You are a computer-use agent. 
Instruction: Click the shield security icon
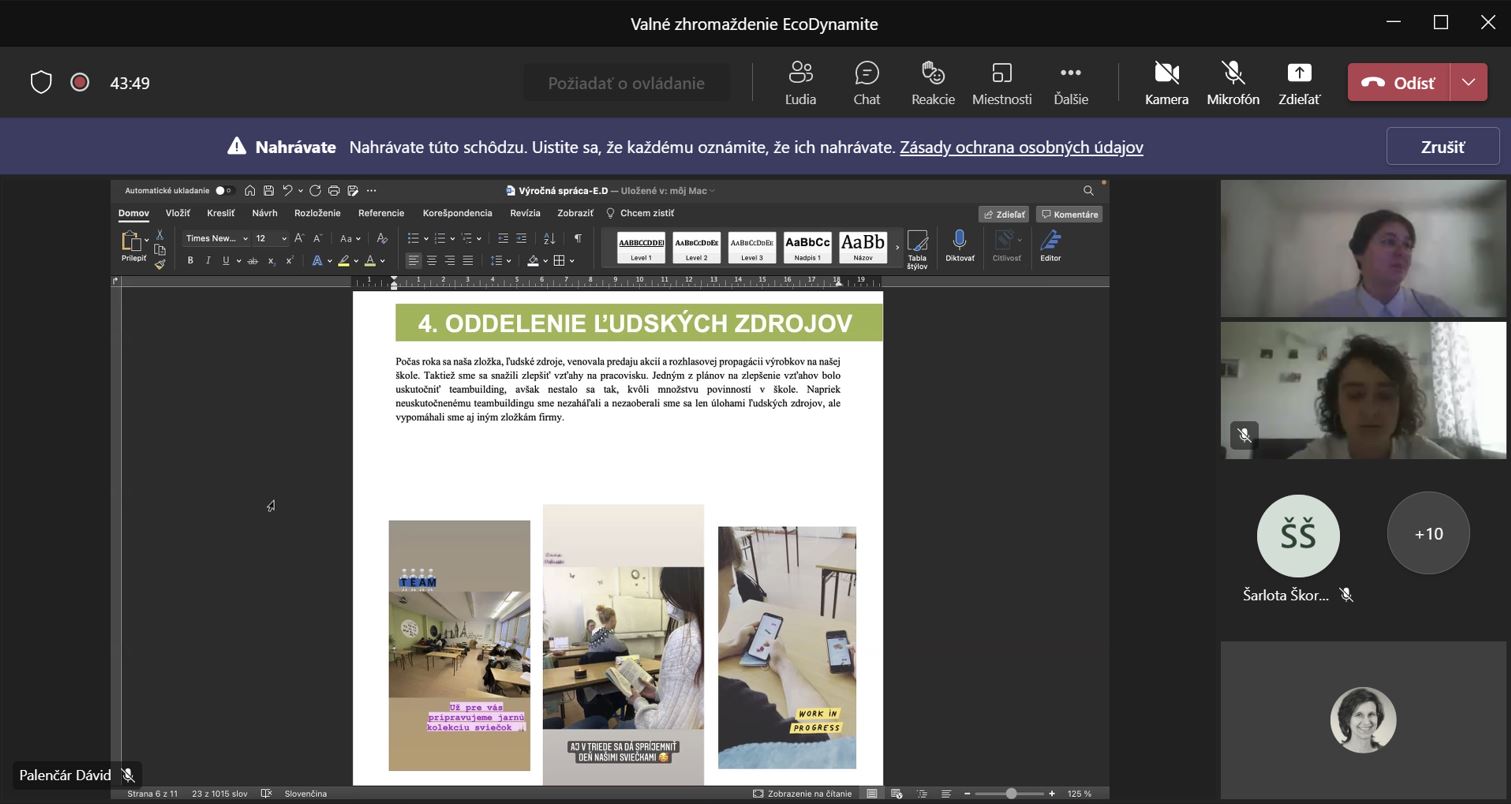pyautogui.click(x=41, y=82)
